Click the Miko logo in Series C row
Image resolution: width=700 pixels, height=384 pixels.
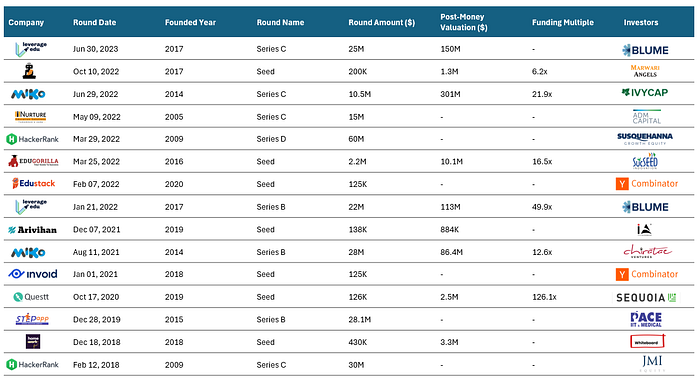click(28, 94)
